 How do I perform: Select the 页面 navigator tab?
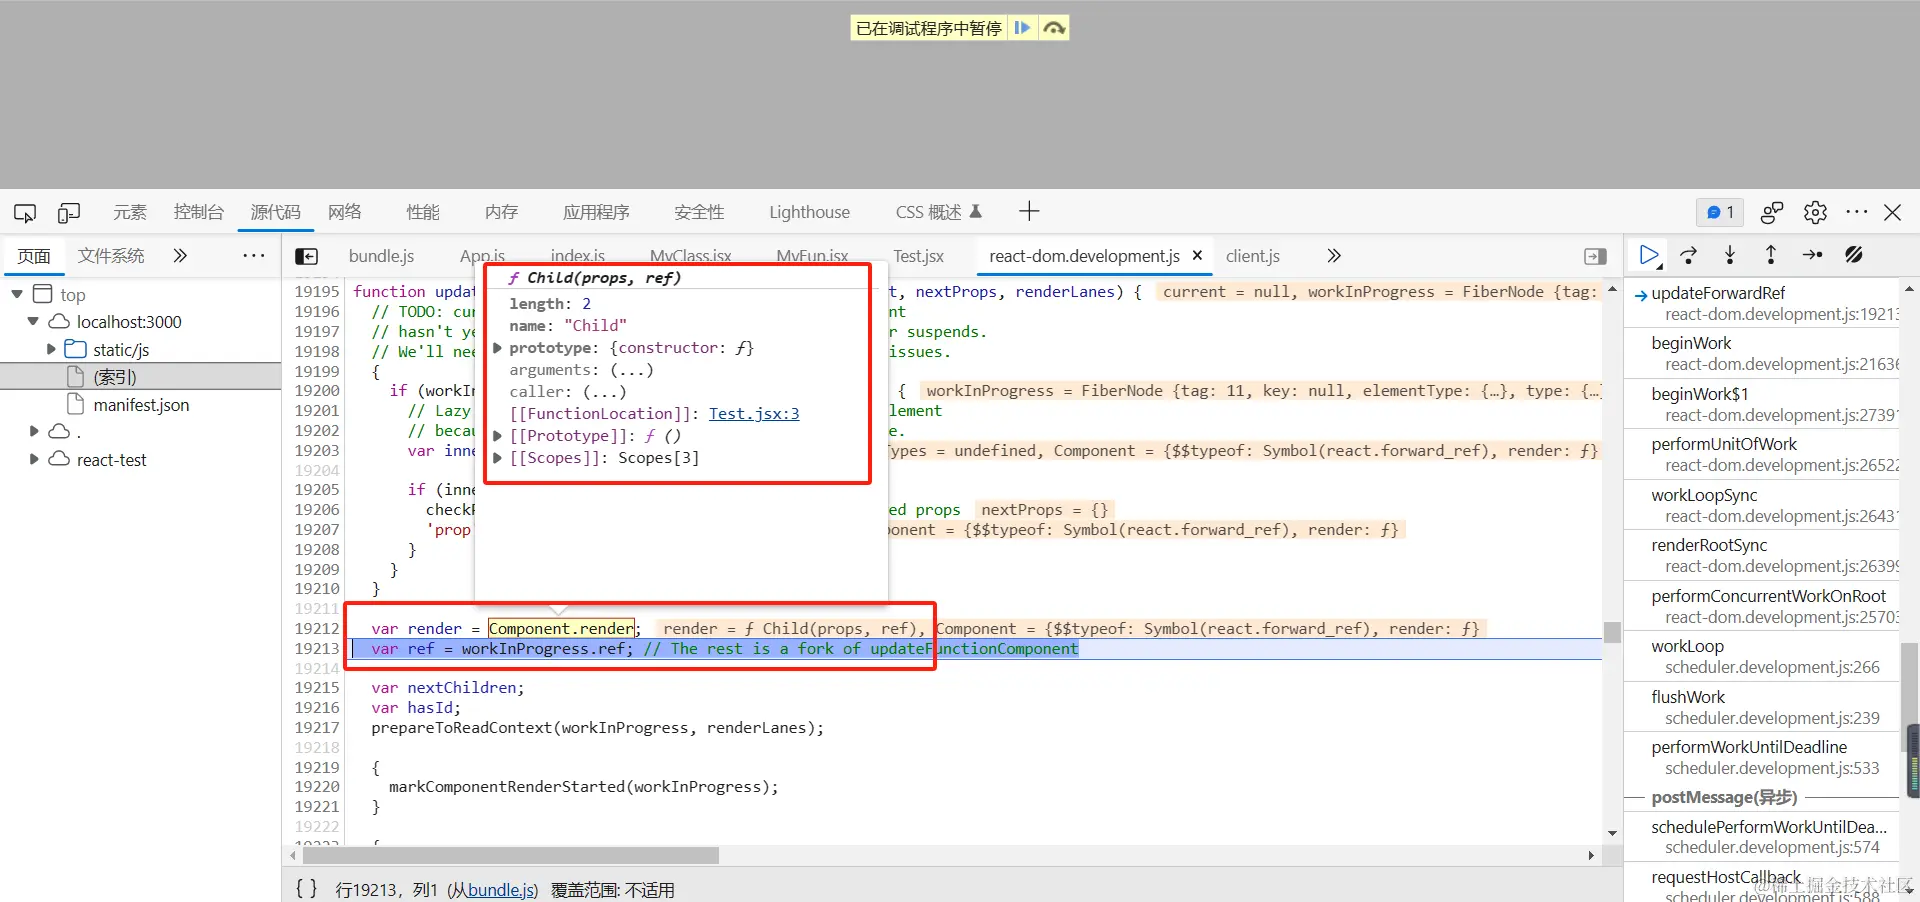[34, 256]
